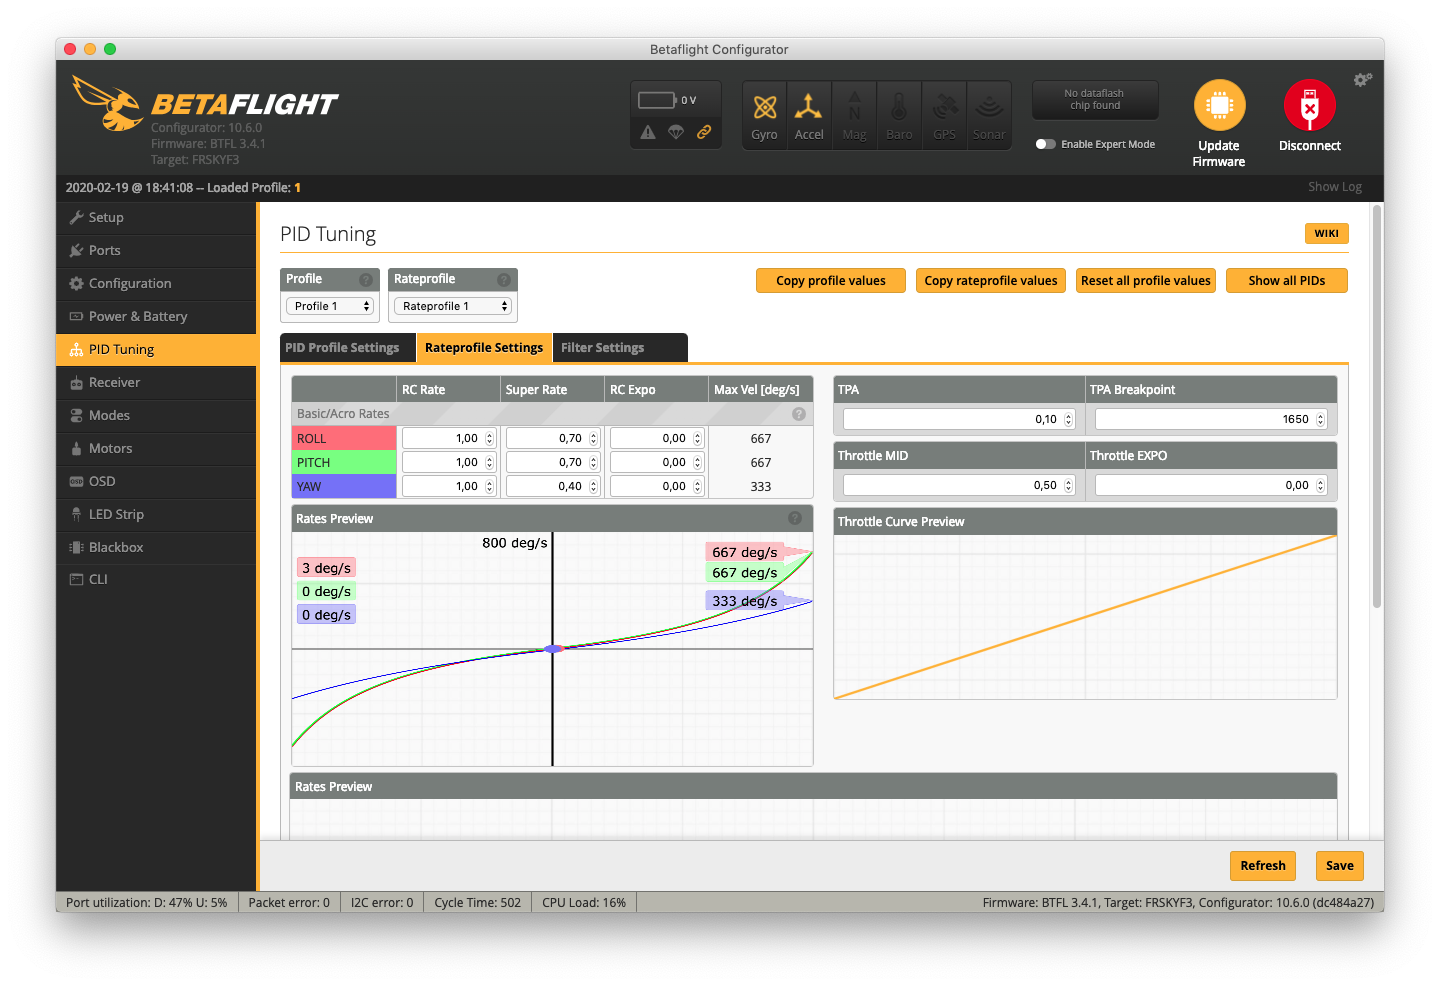Image resolution: width=1440 pixels, height=986 pixels.
Task: Click the arming warning triangle icon
Action: pyautogui.click(x=648, y=132)
